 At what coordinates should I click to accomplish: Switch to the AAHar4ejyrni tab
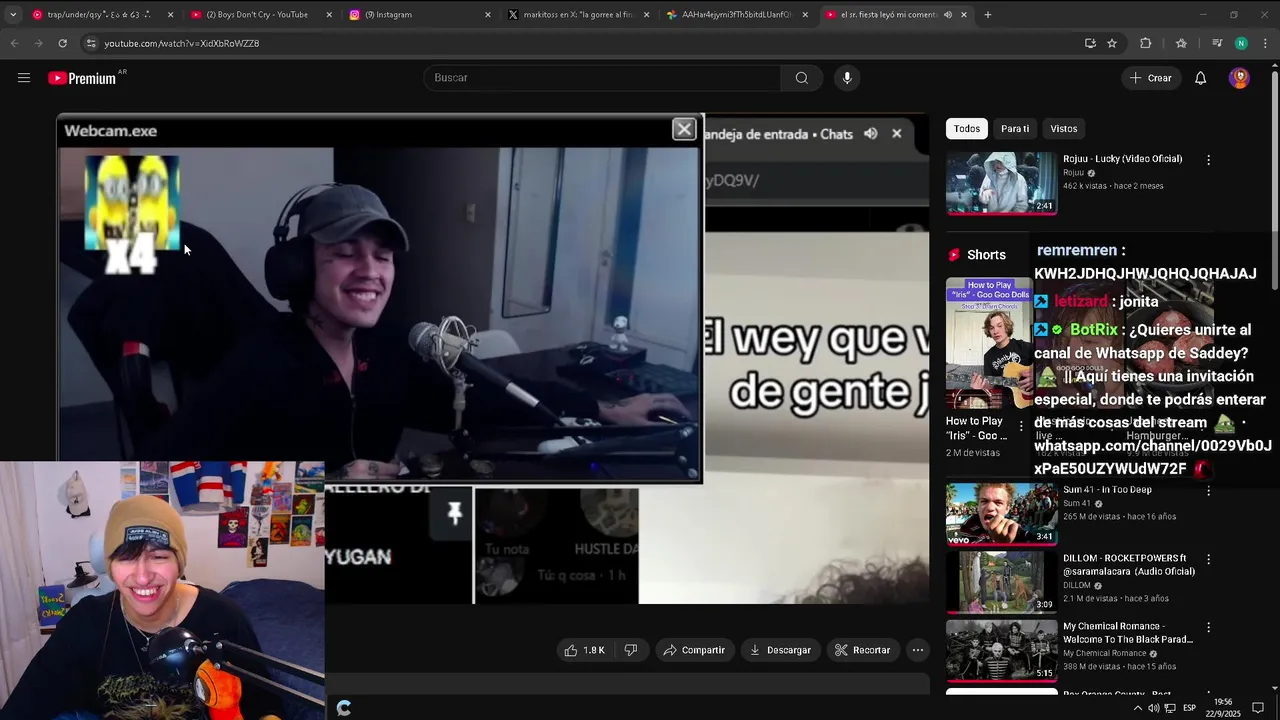pyautogui.click(x=737, y=15)
